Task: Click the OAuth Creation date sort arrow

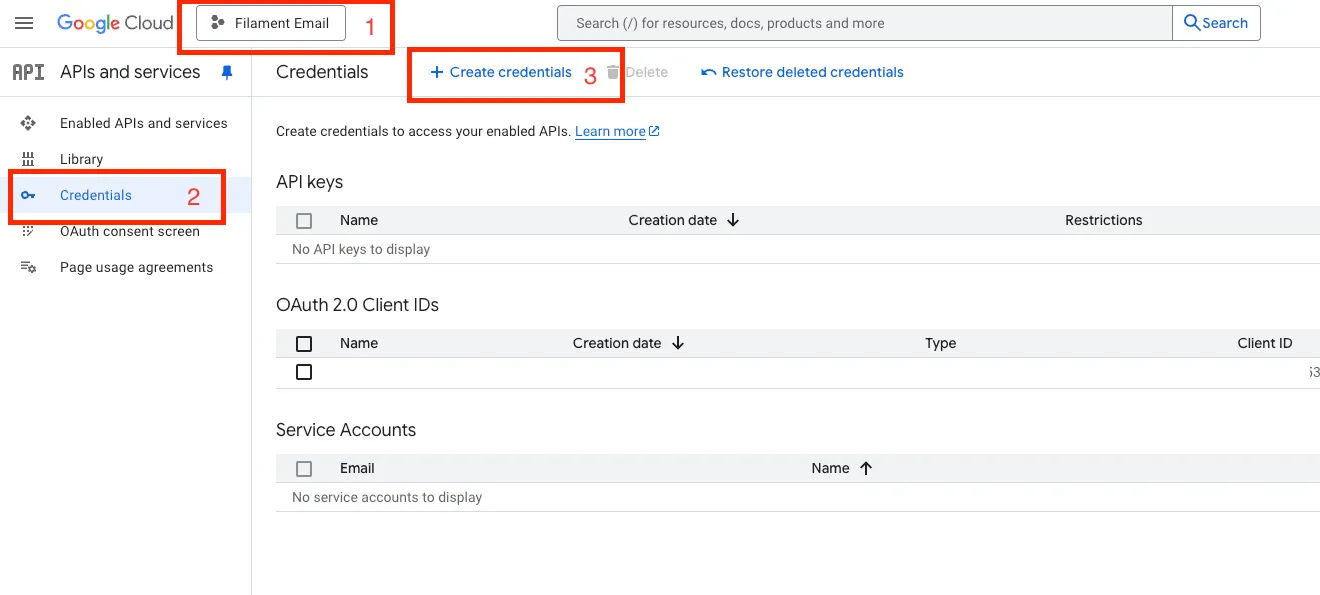Action: [678, 343]
